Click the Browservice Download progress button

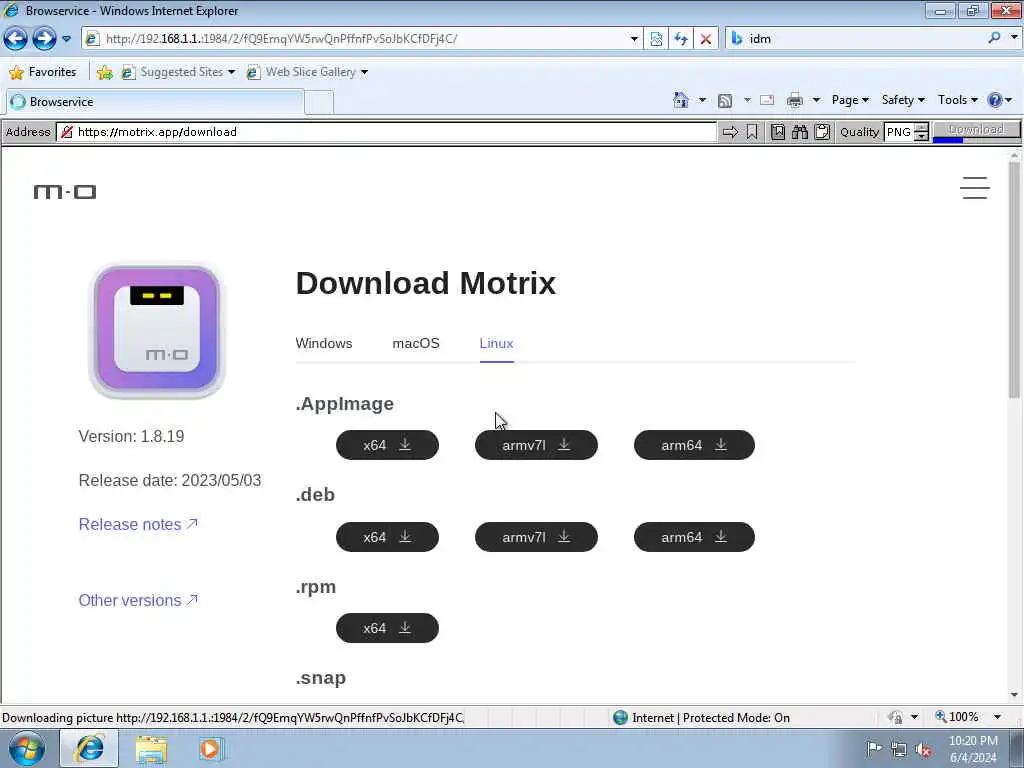click(x=976, y=131)
